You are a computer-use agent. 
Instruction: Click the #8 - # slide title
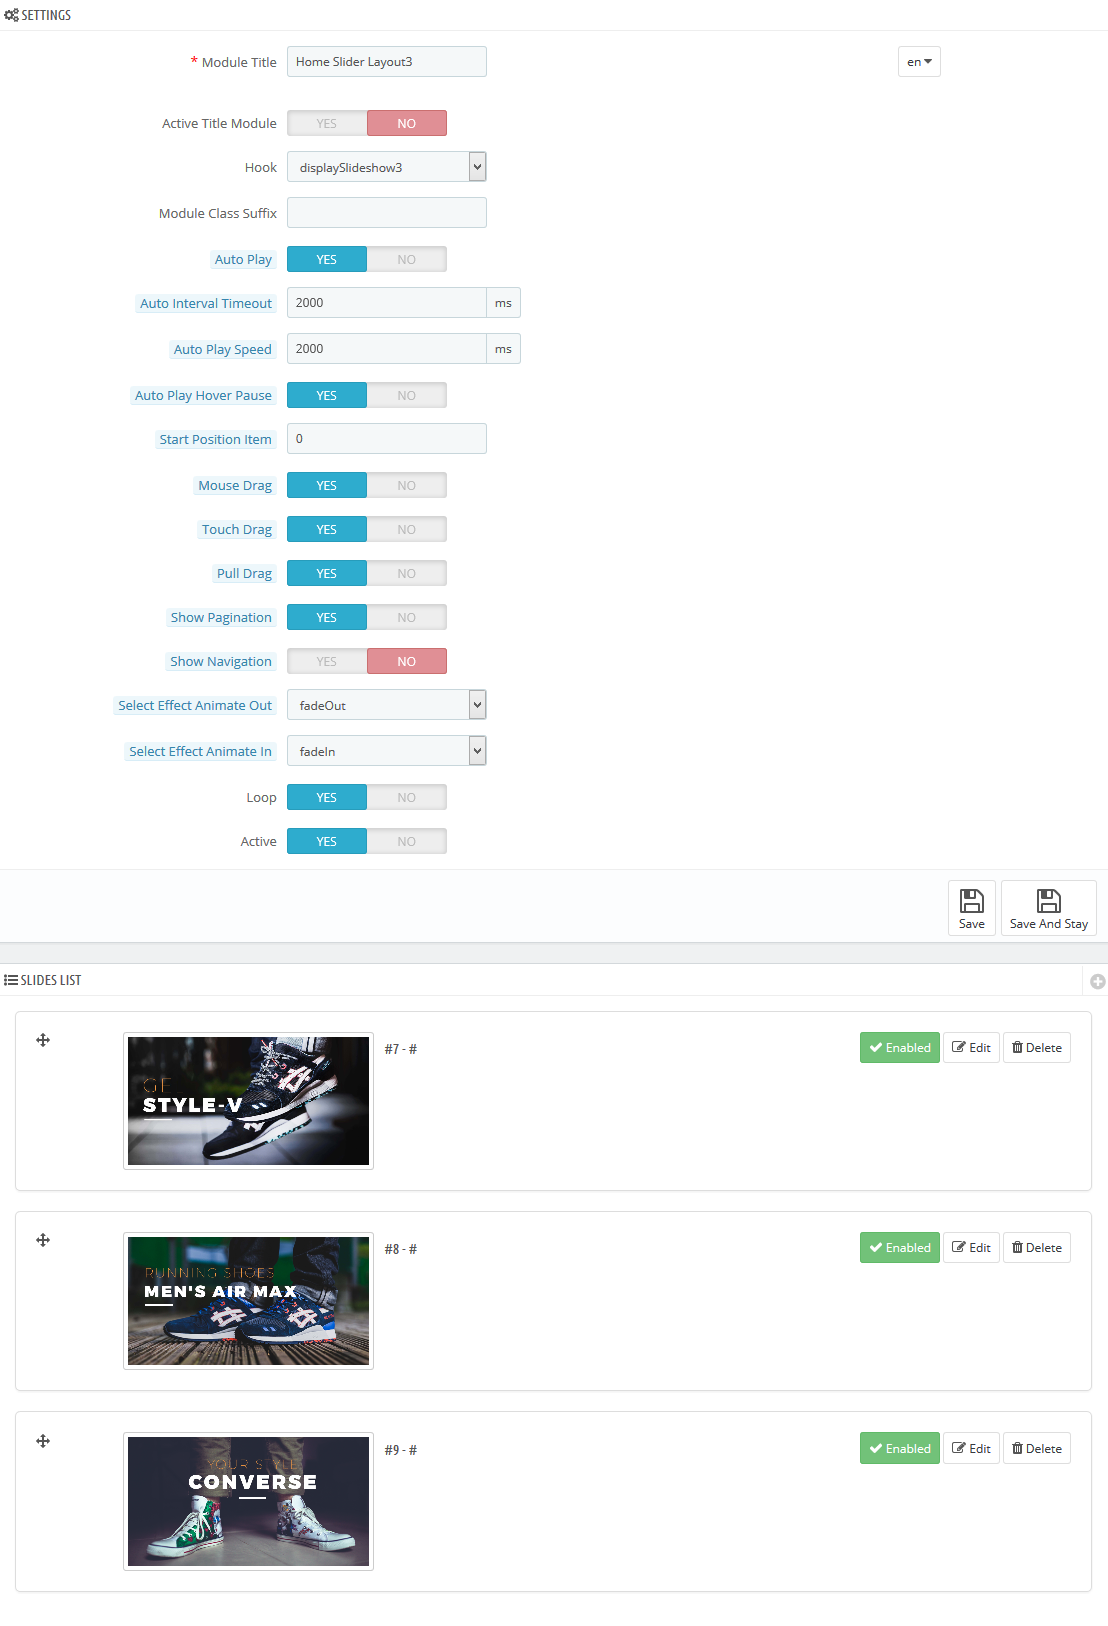coord(401,1249)
